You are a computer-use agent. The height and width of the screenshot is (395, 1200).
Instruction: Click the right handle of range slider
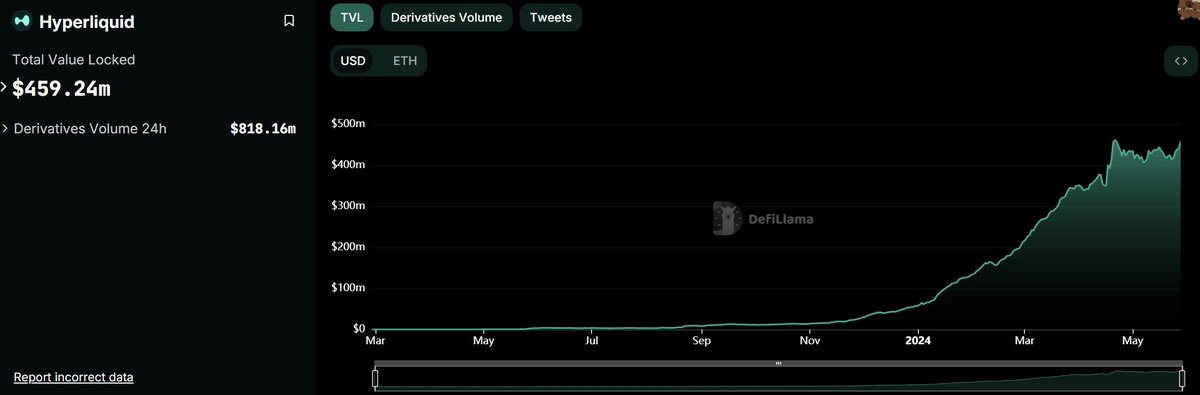pyautogui.click(x=1182, y=378)
